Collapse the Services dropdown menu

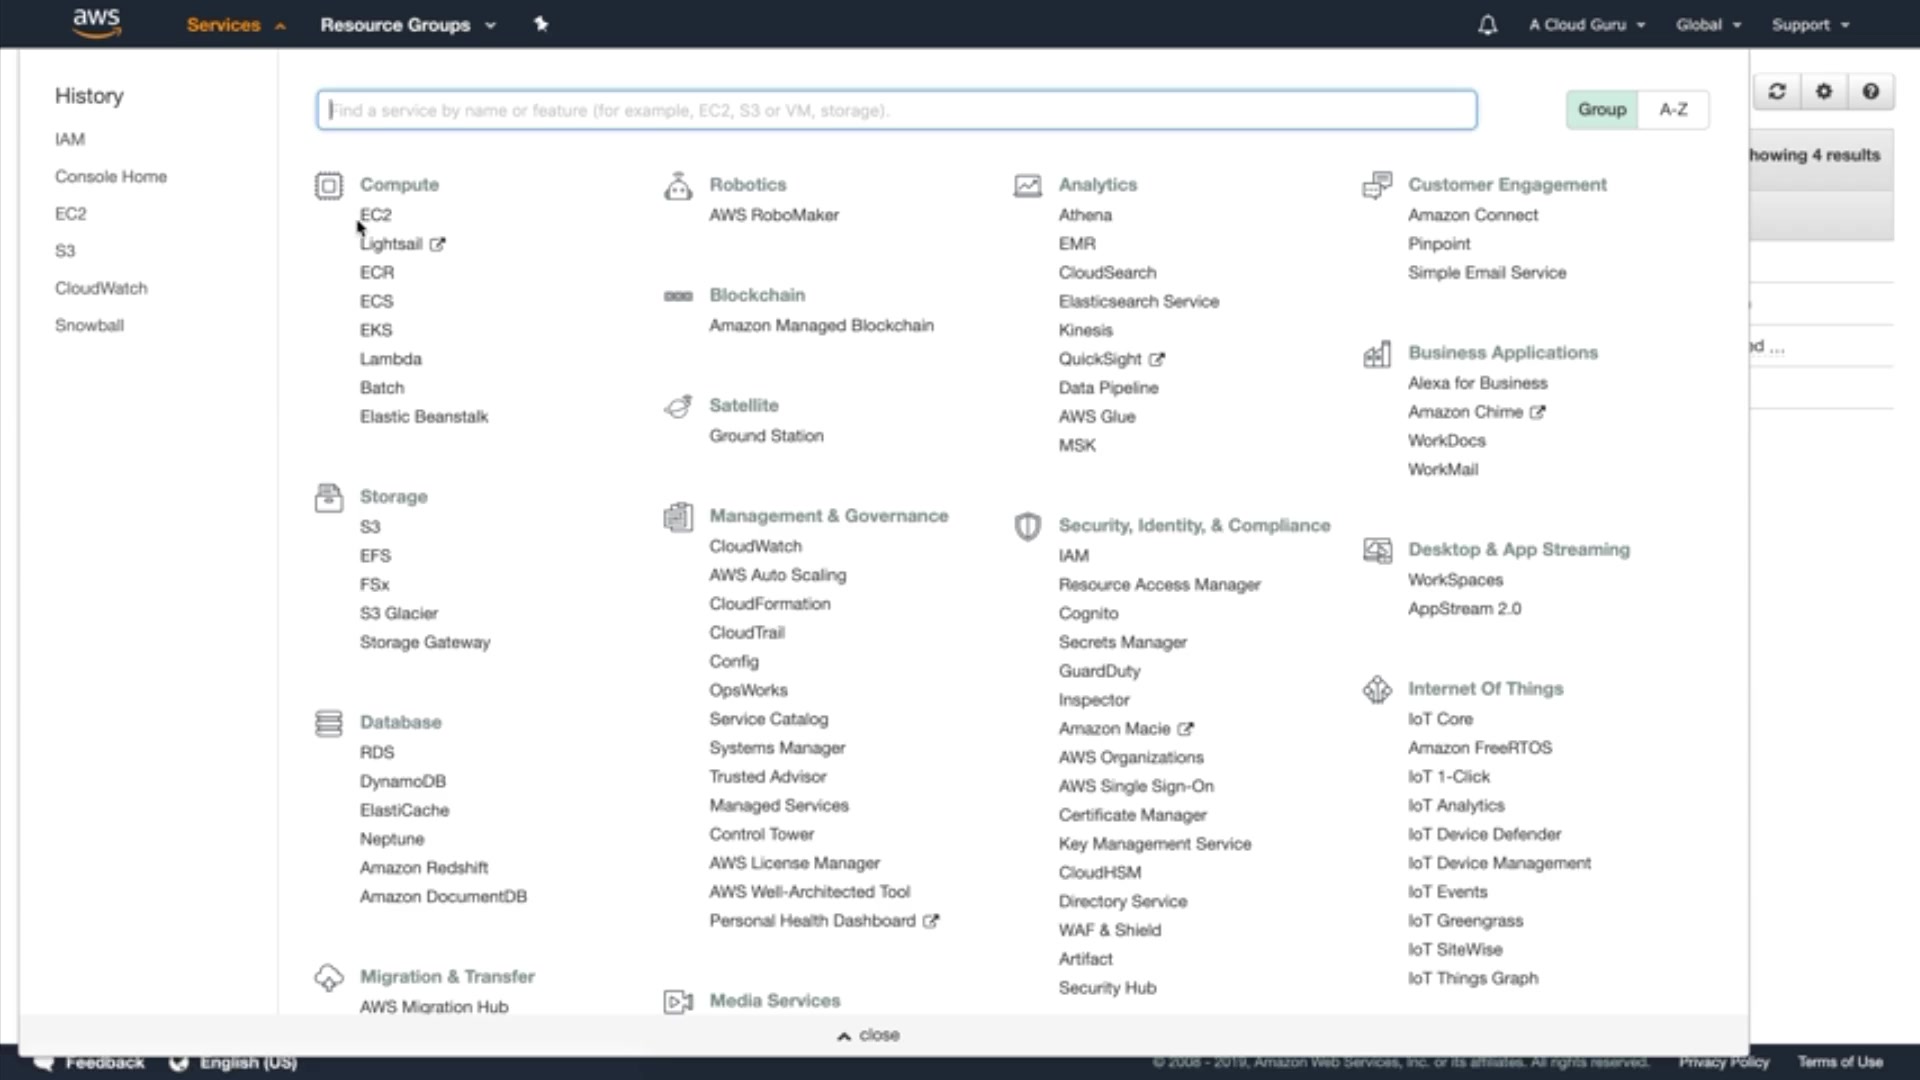[x=235, y=25]
